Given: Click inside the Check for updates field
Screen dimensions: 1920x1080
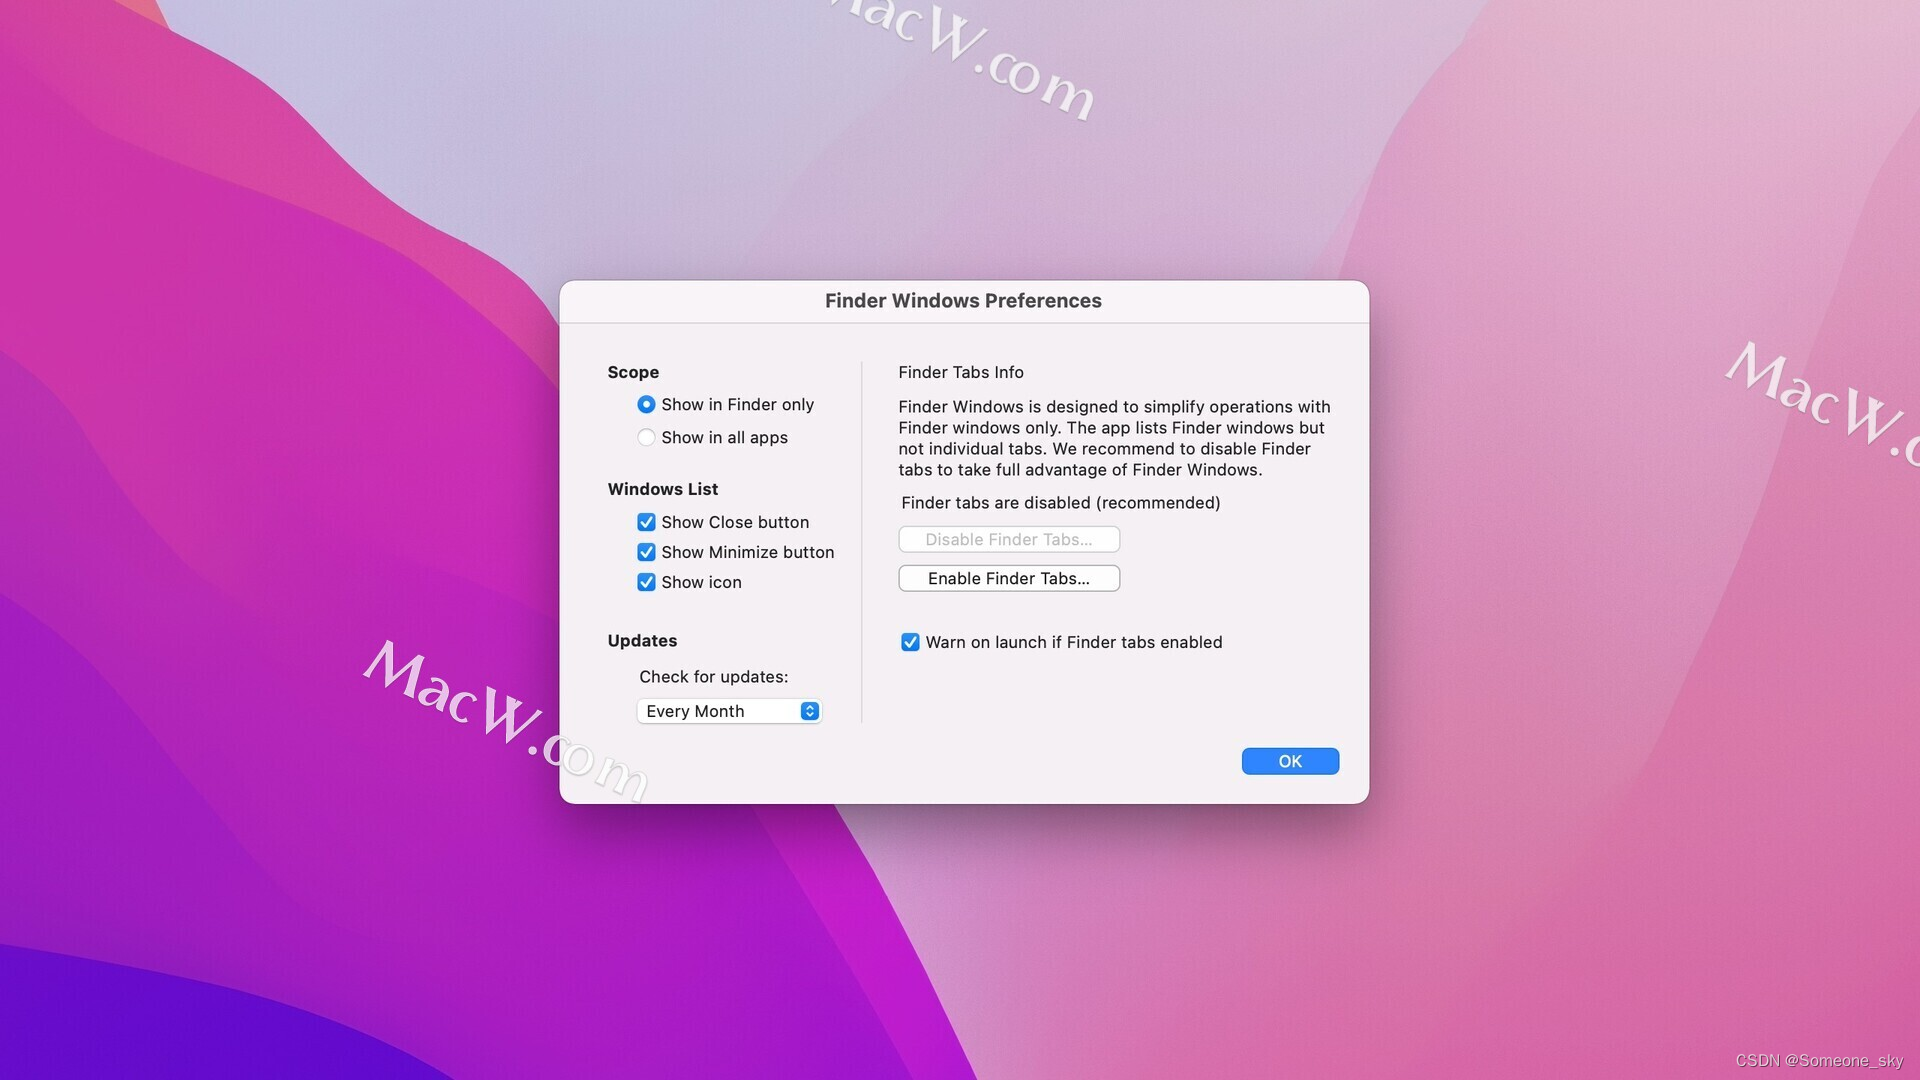Looking at the screenshot, I should [x=727, y=711].
